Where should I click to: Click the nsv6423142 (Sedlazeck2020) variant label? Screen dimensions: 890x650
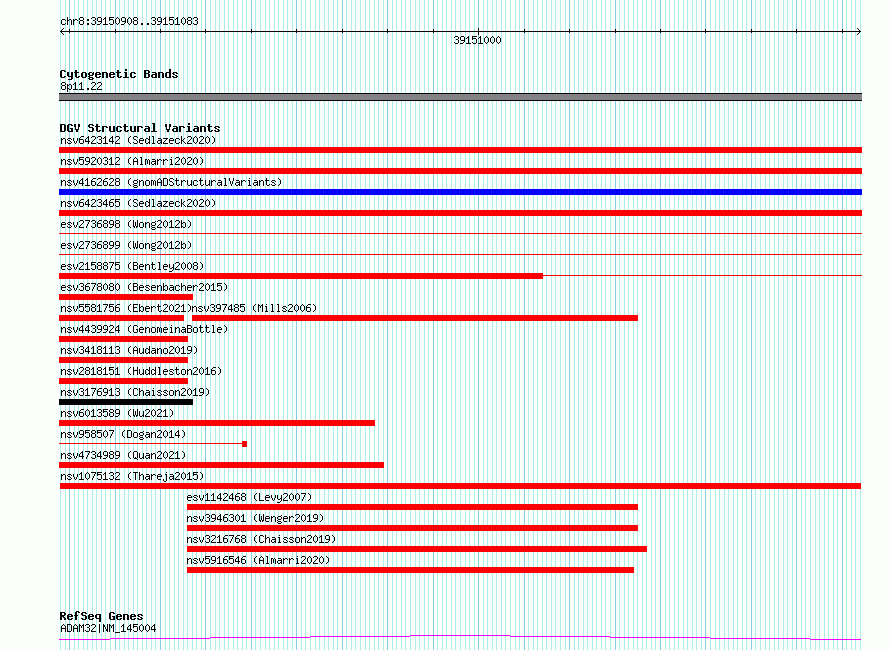(138, 140)
